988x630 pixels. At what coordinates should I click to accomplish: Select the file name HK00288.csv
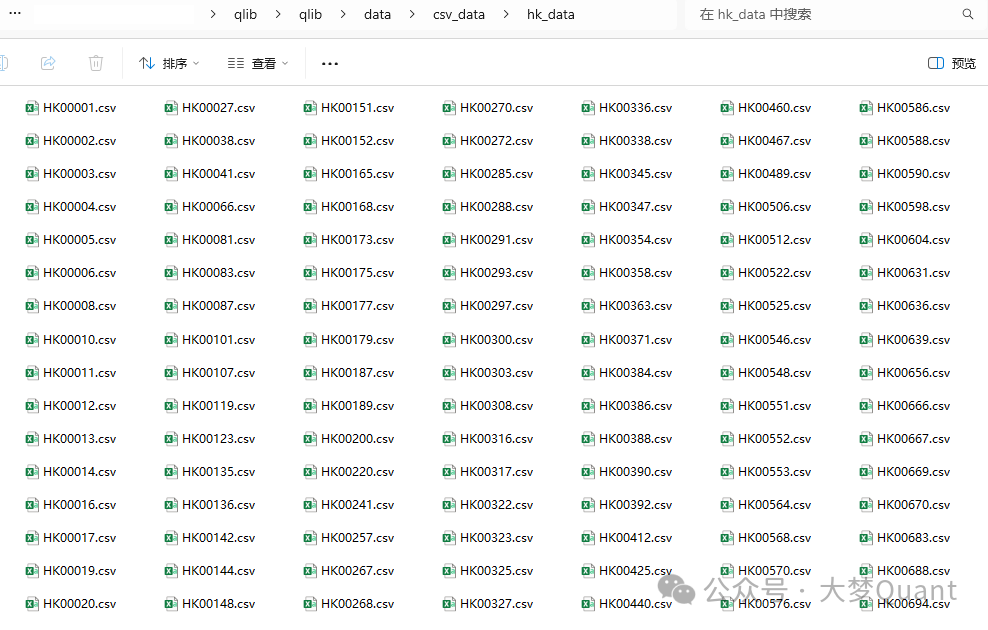click(x=497, y=207)
